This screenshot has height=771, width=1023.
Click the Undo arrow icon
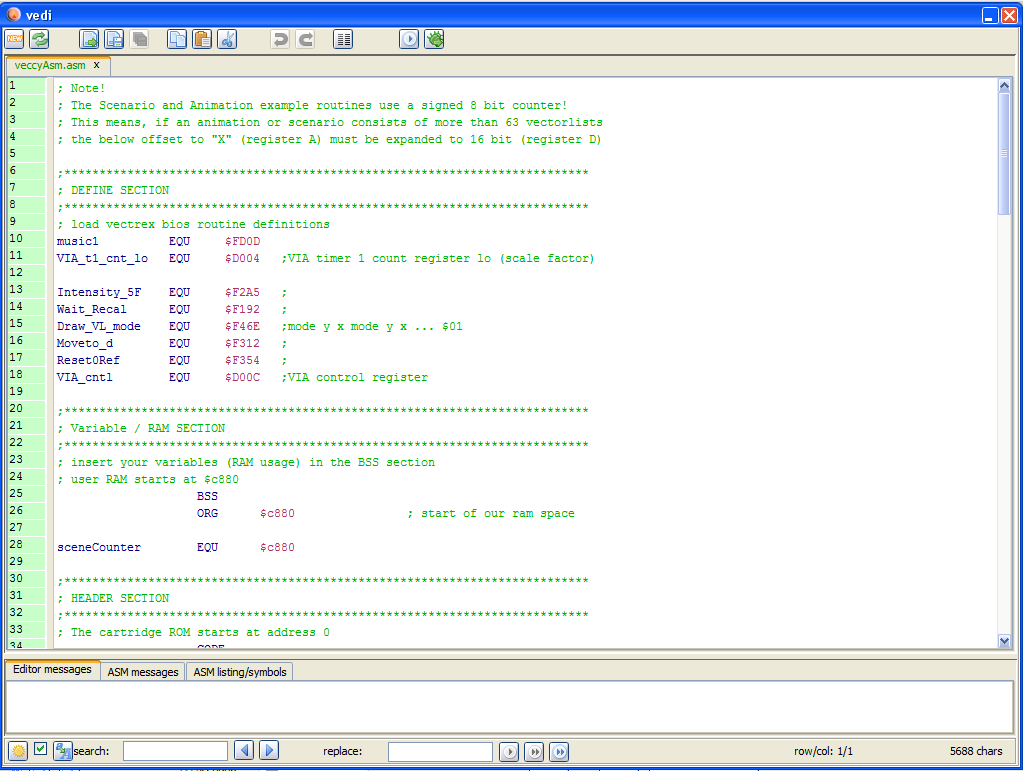click(x=281, y=39)
